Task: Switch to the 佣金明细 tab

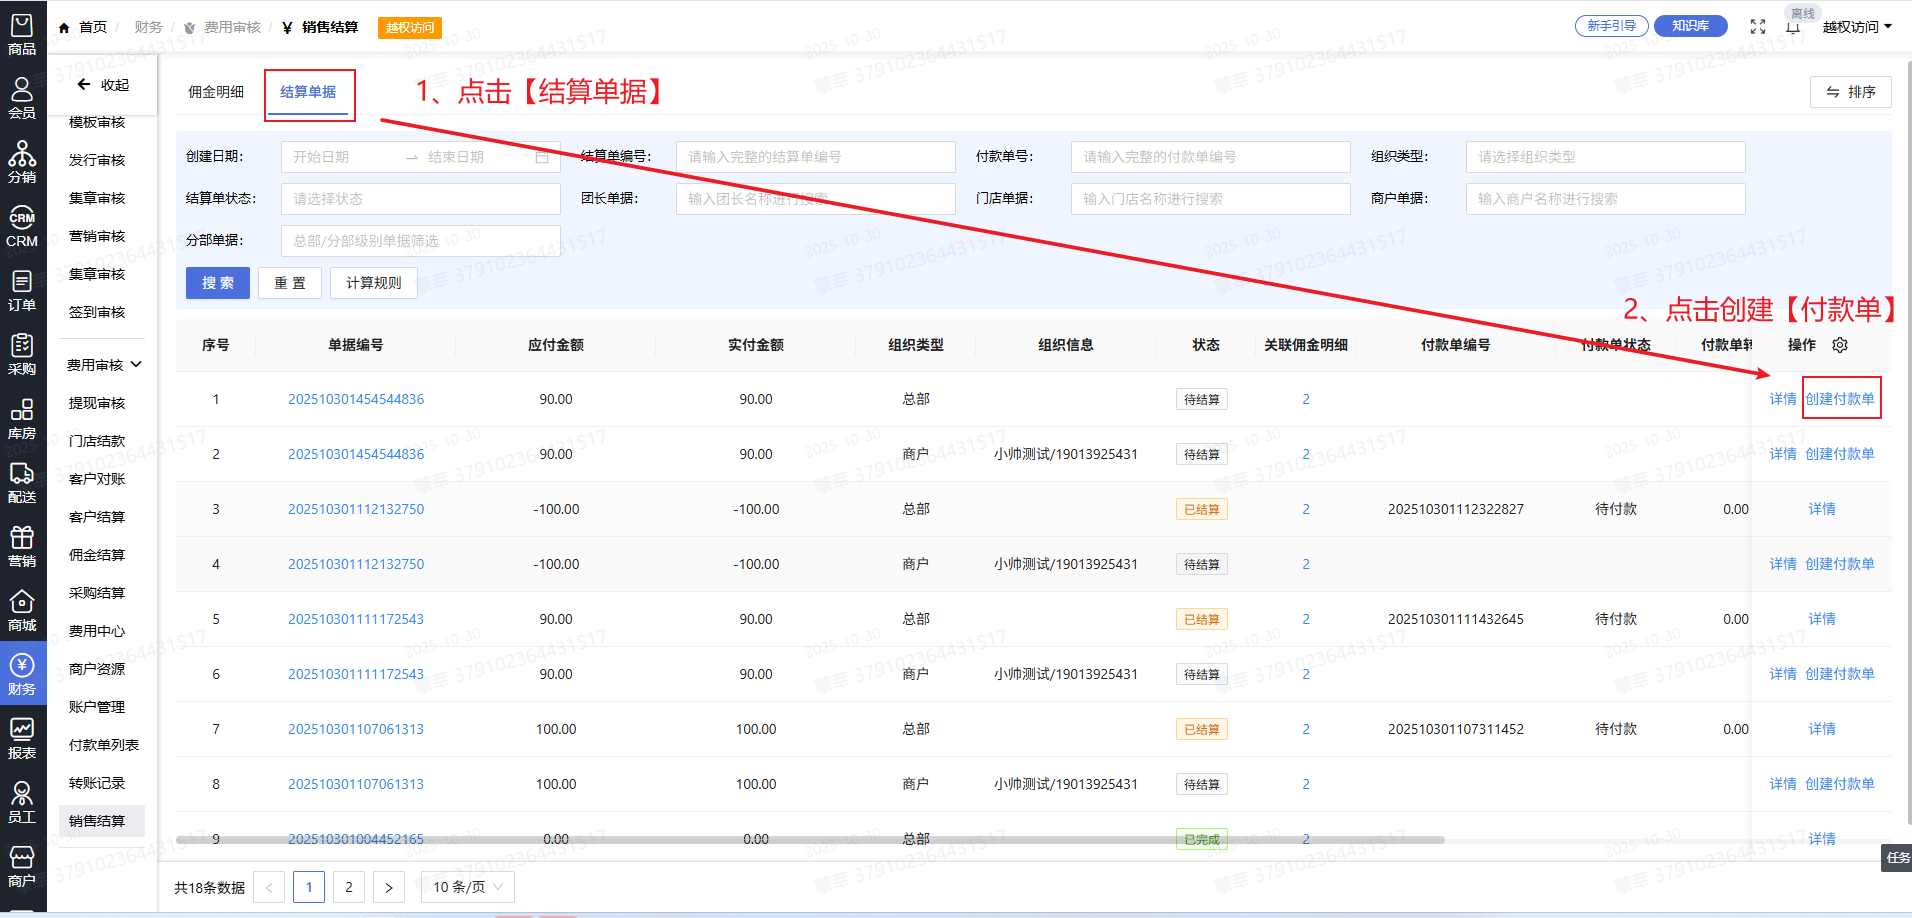Action: [x=216, y=92]
